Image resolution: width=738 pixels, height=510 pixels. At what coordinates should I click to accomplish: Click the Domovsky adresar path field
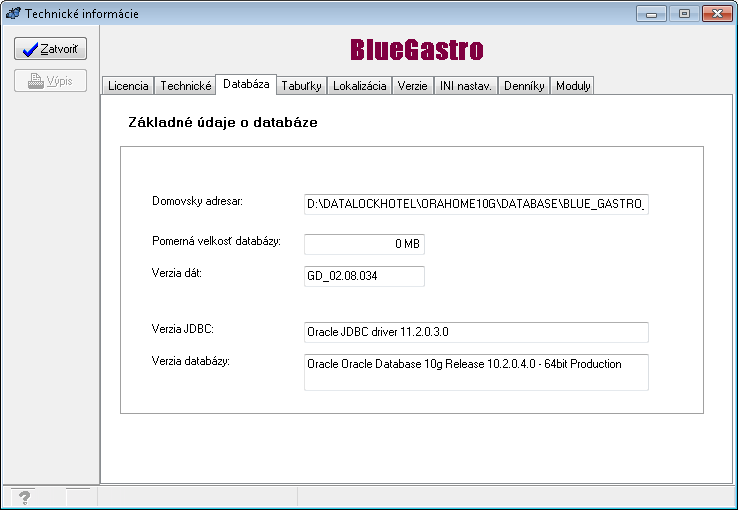point(476,204)
